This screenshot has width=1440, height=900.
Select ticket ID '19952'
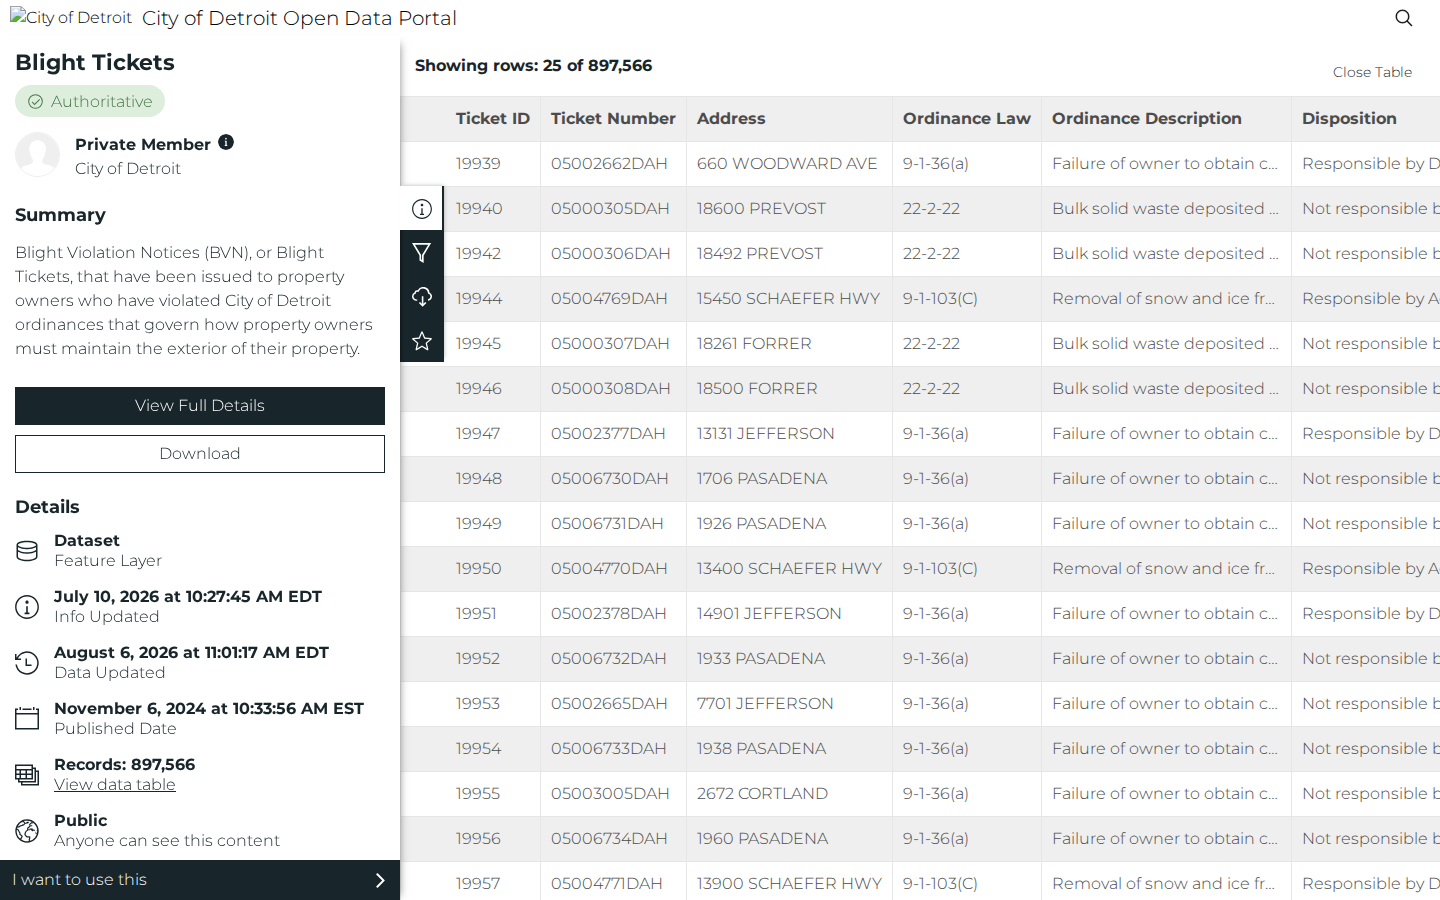(478, 659)
